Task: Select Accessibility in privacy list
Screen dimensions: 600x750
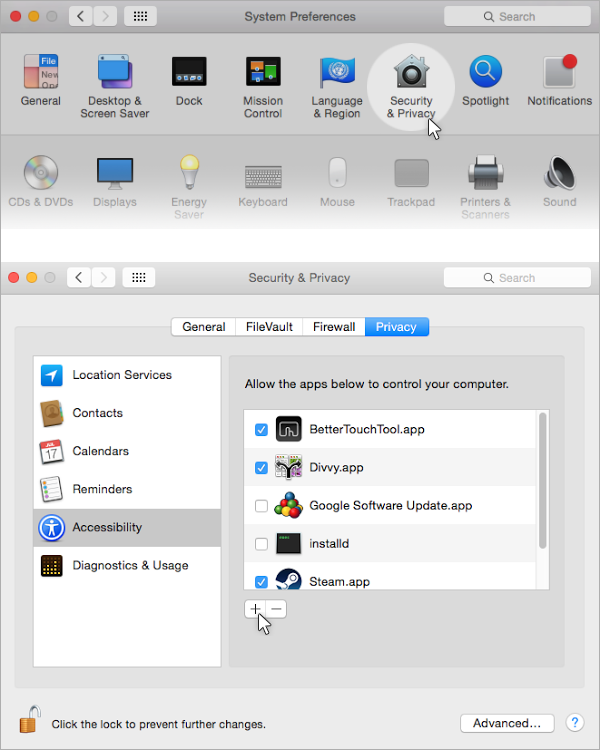Action: (127, 528)
